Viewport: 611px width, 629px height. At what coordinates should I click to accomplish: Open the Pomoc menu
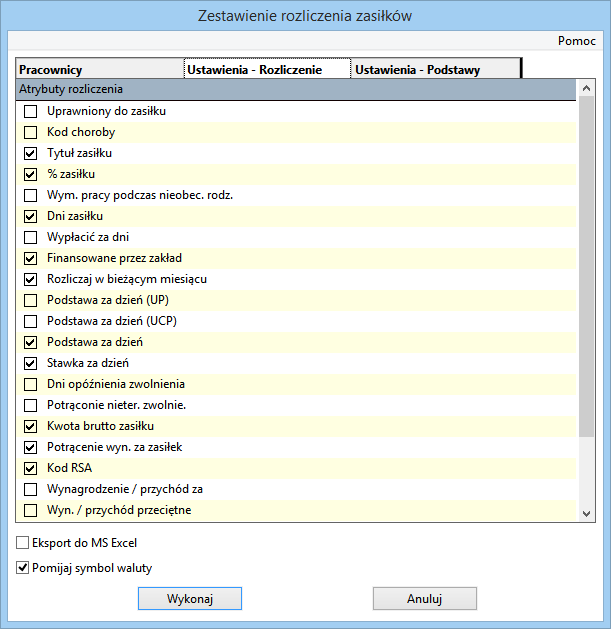click(x=576, y=42)
